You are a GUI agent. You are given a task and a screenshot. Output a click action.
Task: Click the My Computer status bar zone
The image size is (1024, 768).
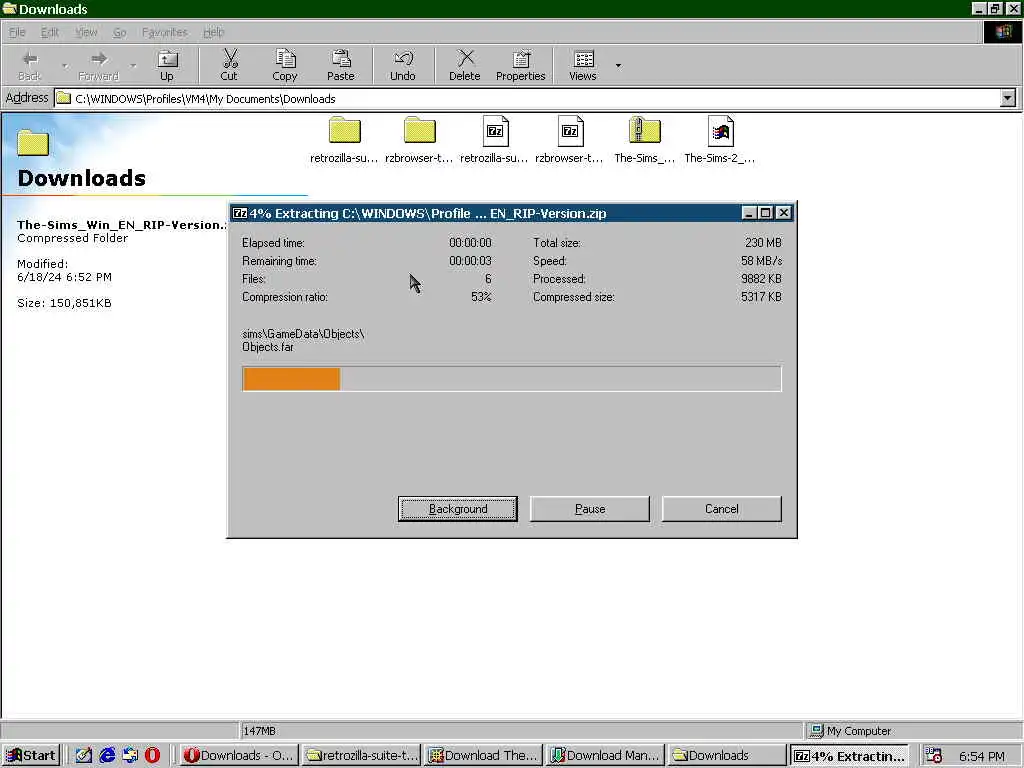coord(912,731)
